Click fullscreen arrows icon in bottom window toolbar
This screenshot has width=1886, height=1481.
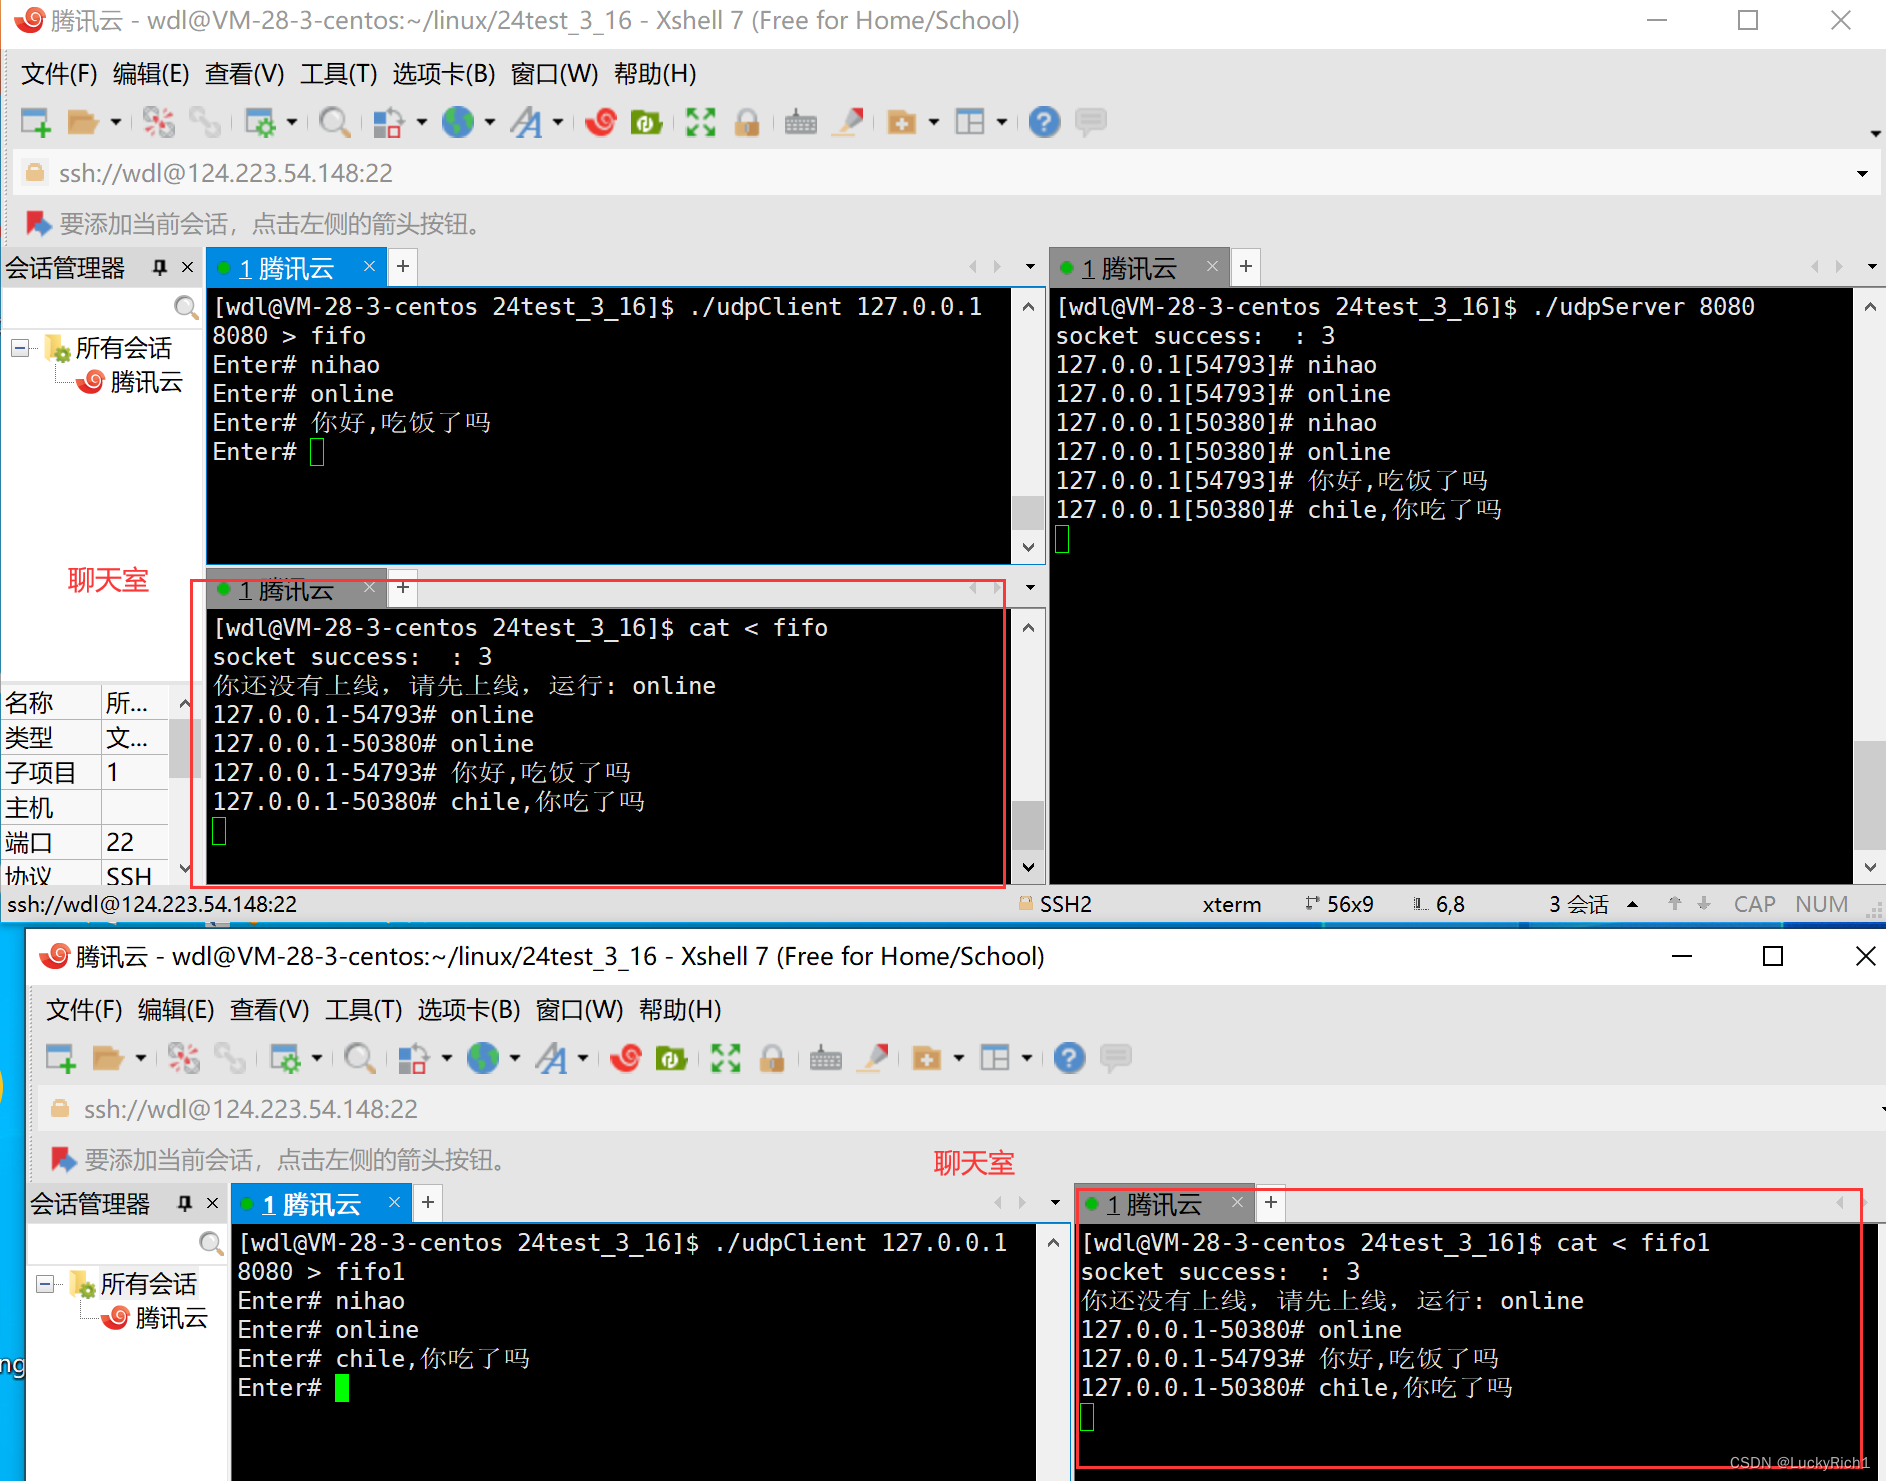(x=726, y=1058)
